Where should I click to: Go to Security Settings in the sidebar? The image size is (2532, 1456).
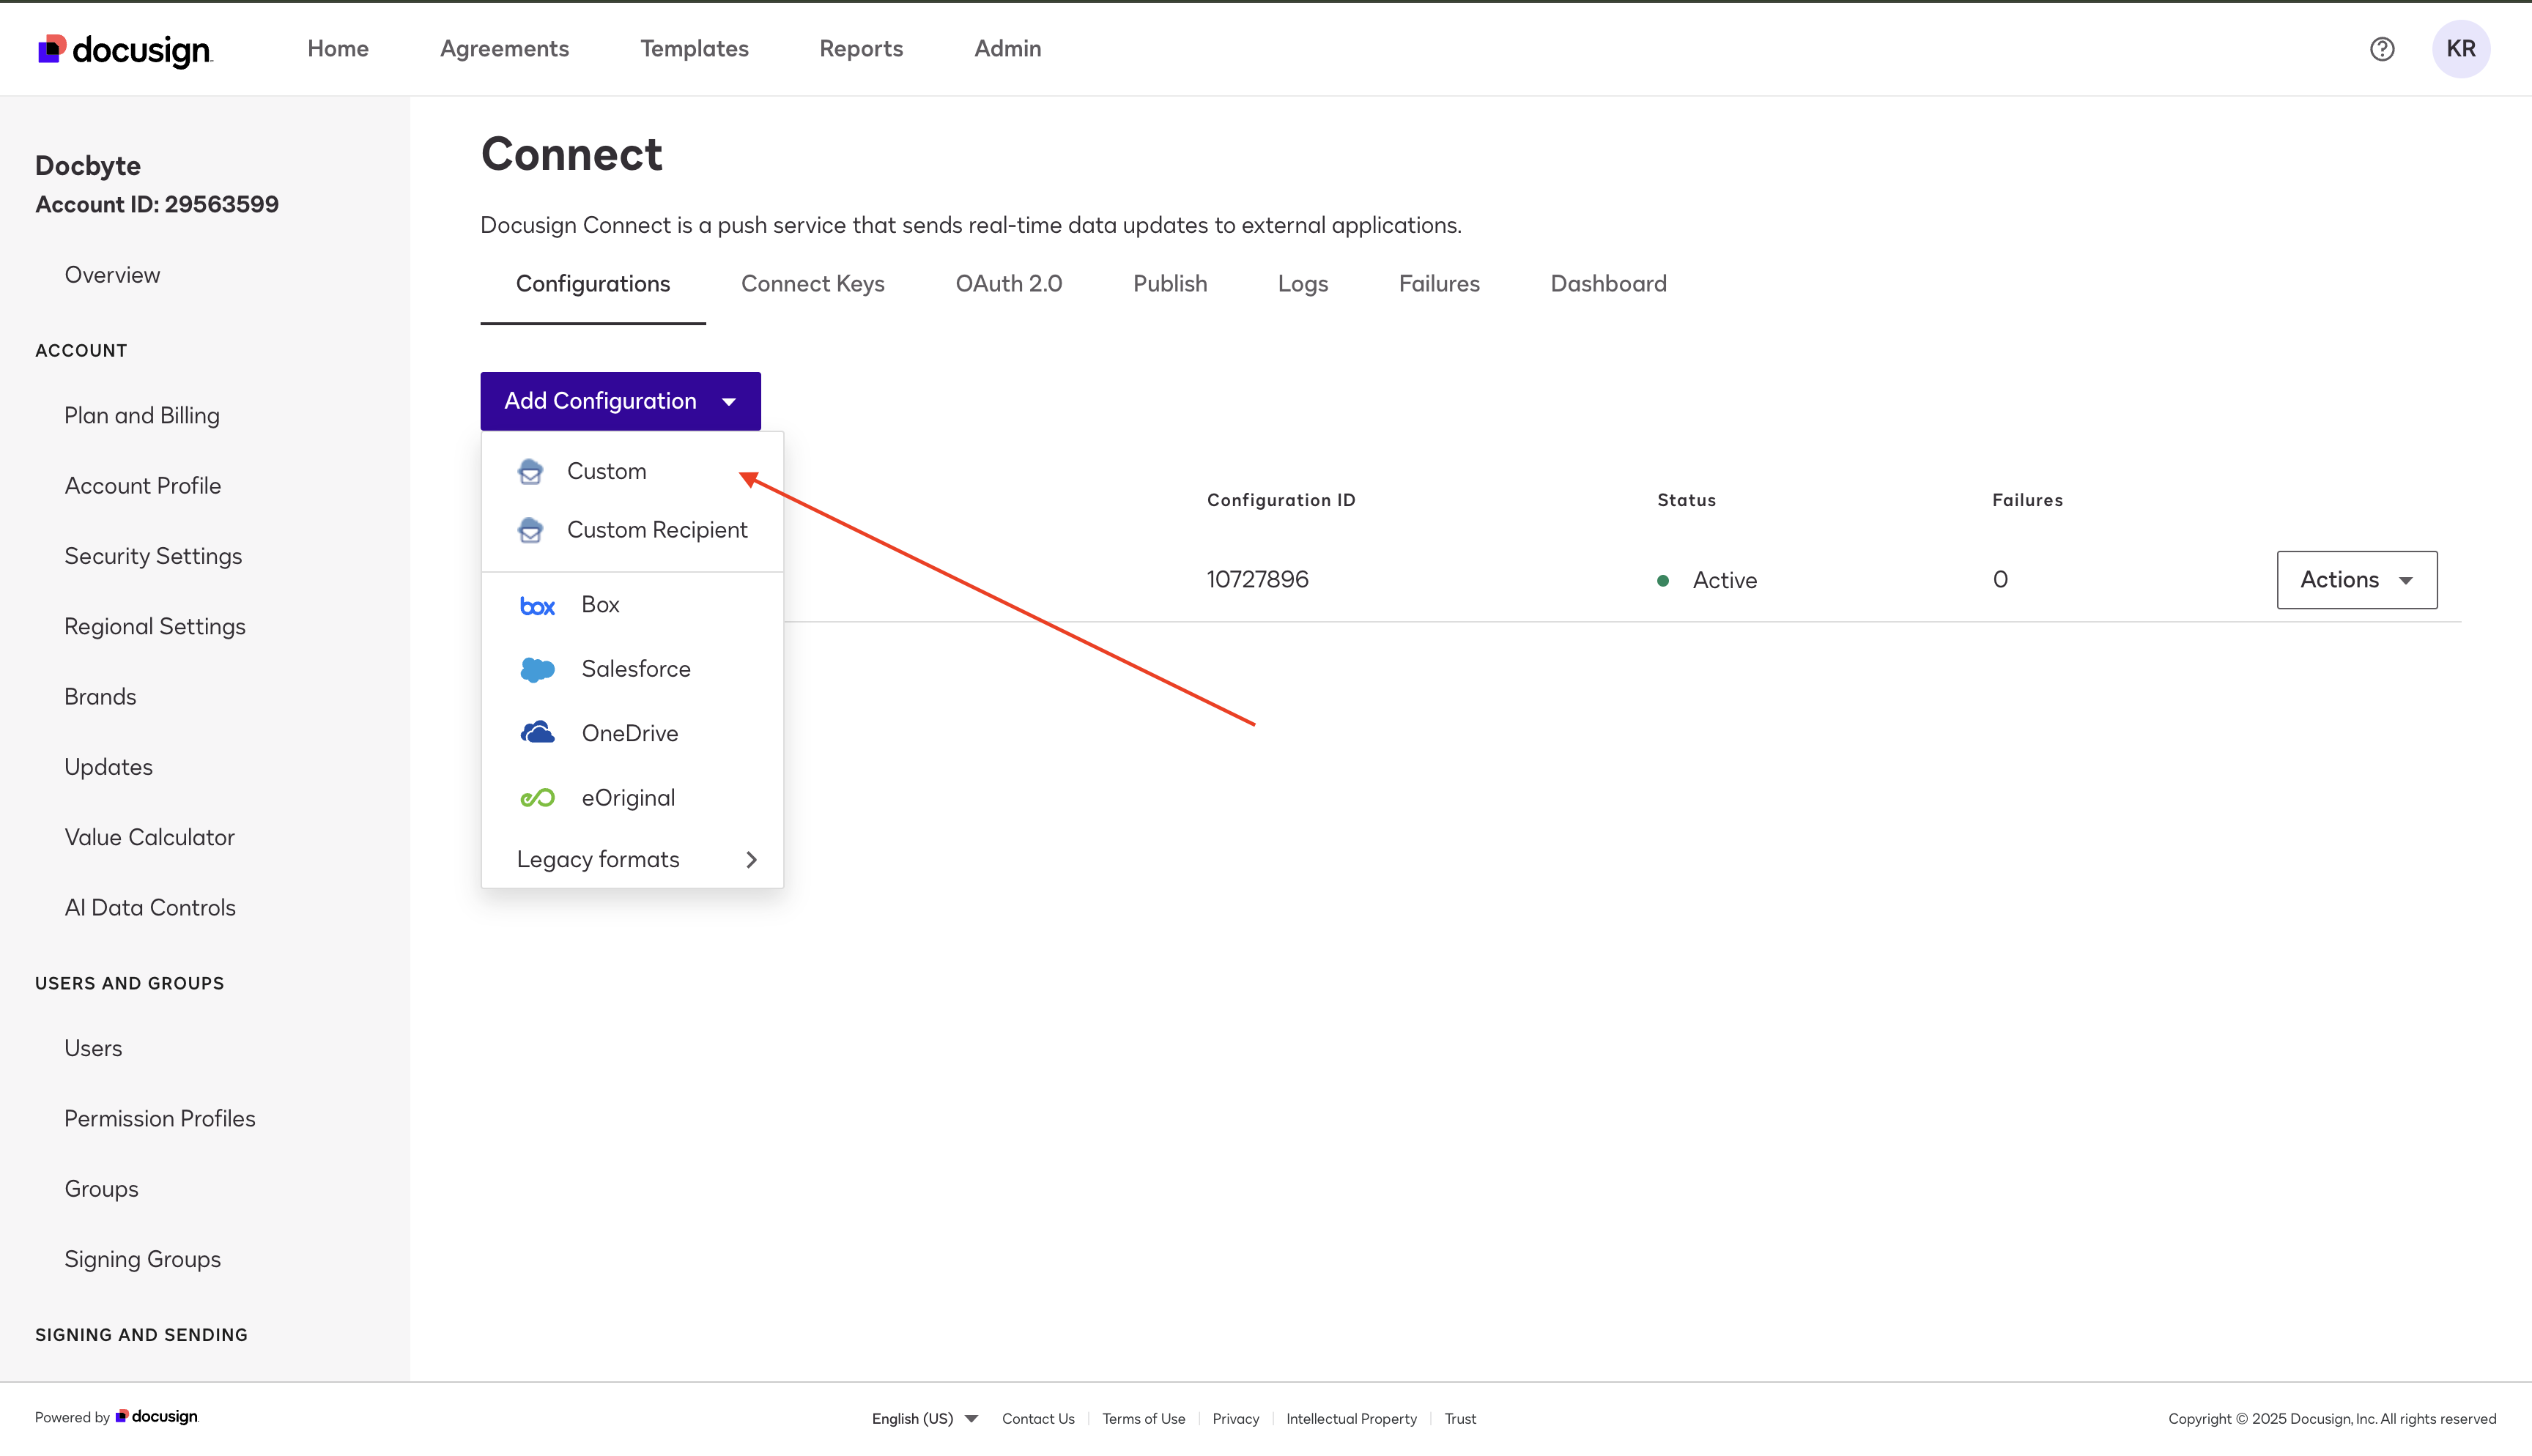click(153, 555)
